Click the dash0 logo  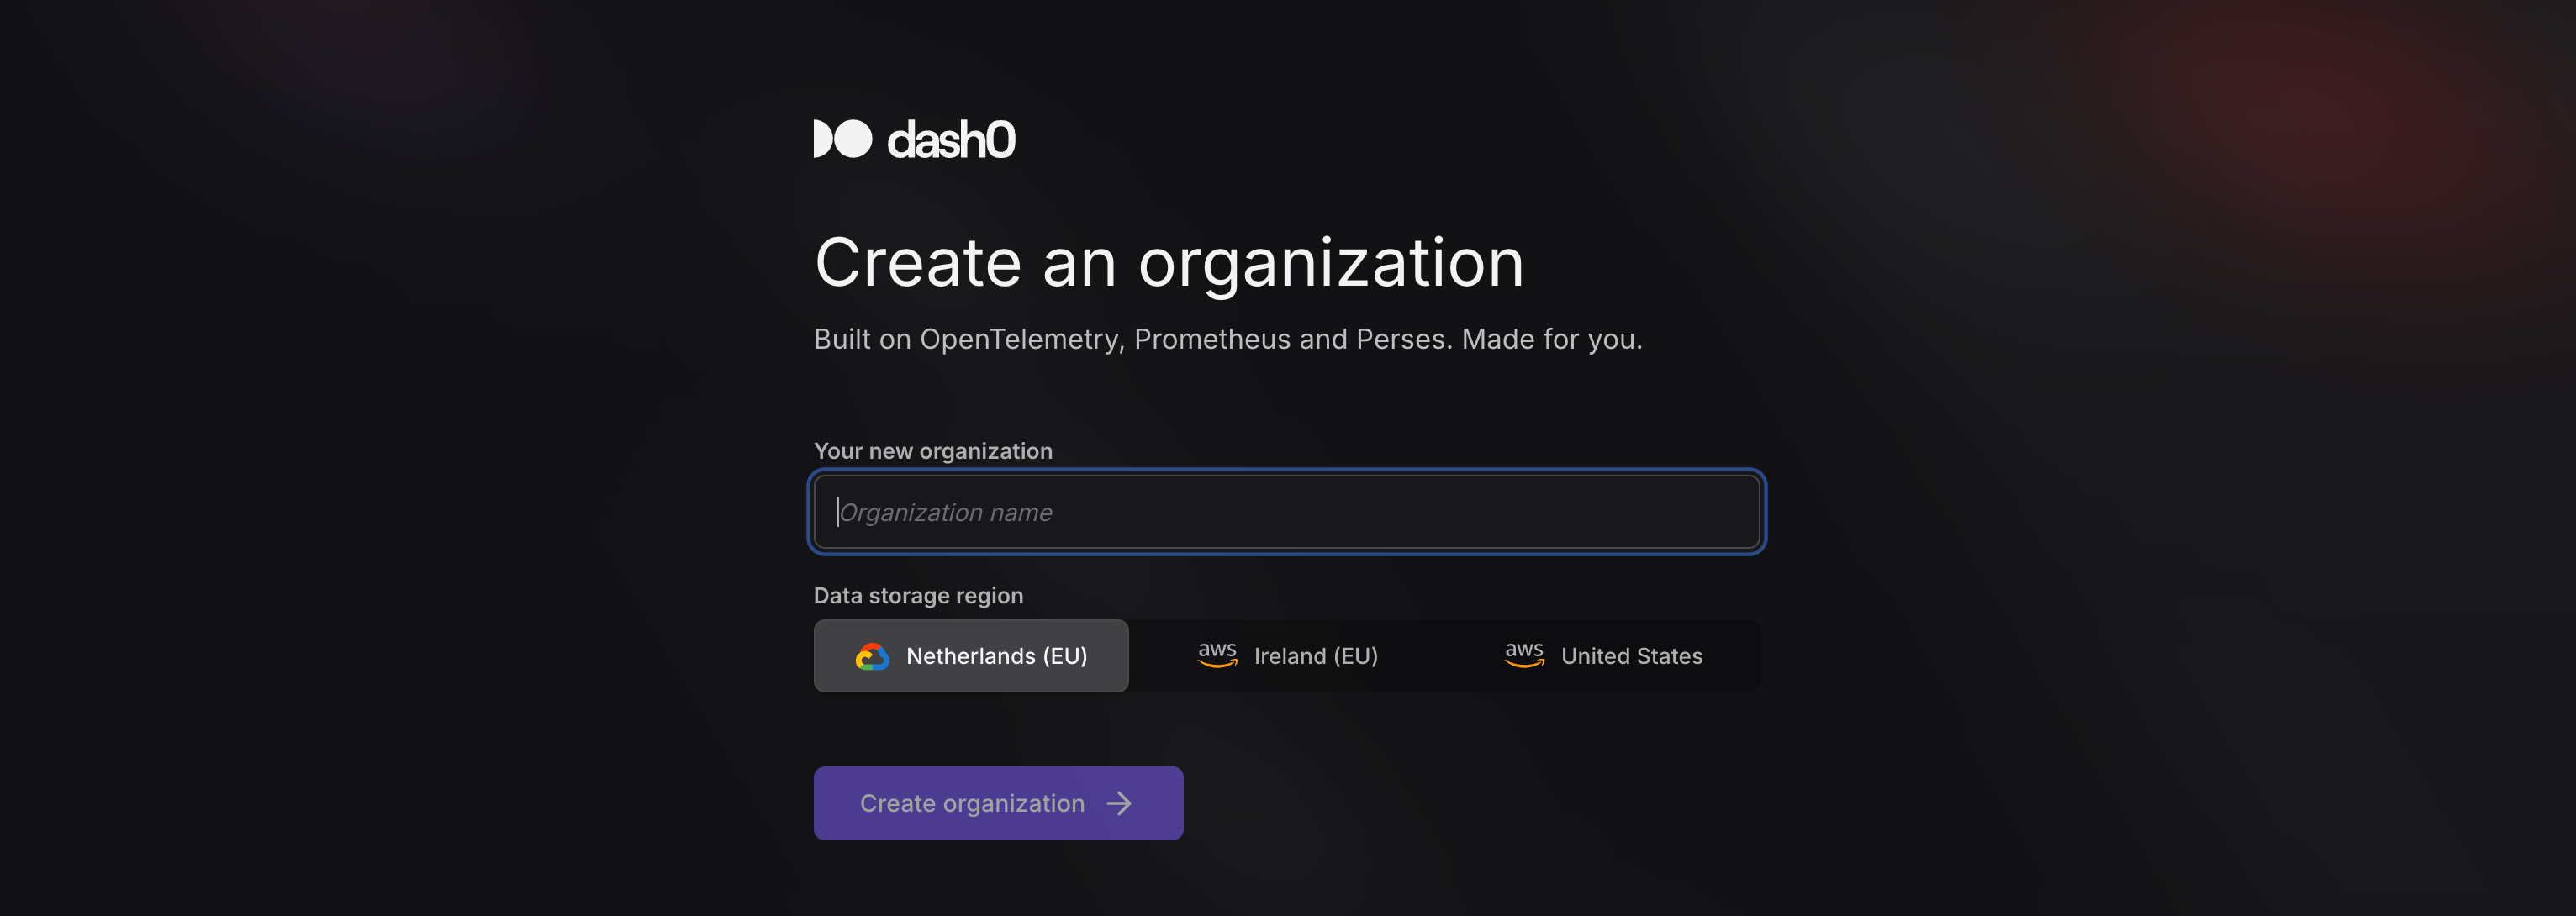pos(914,139)
